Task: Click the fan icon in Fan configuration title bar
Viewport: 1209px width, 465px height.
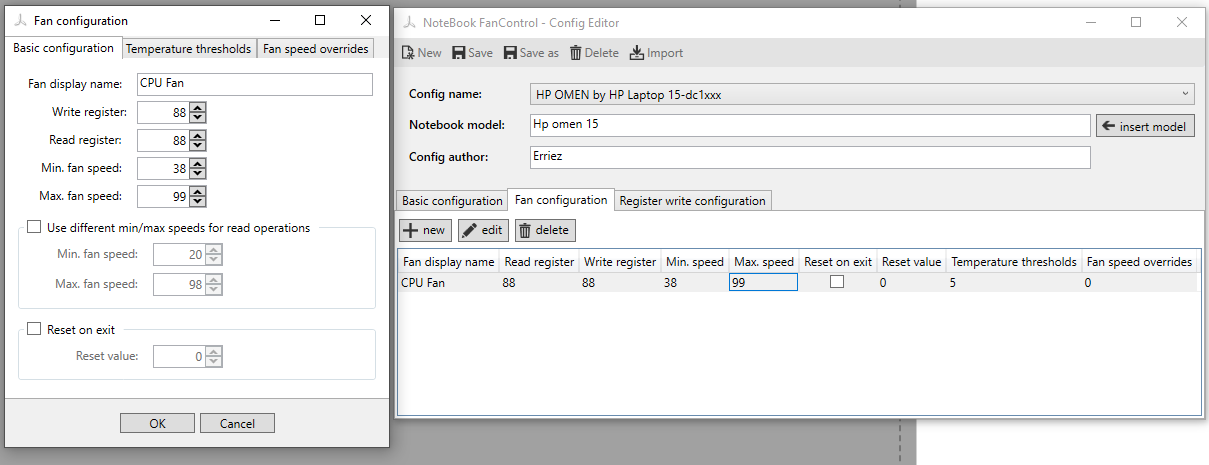Action: point(20,20)
